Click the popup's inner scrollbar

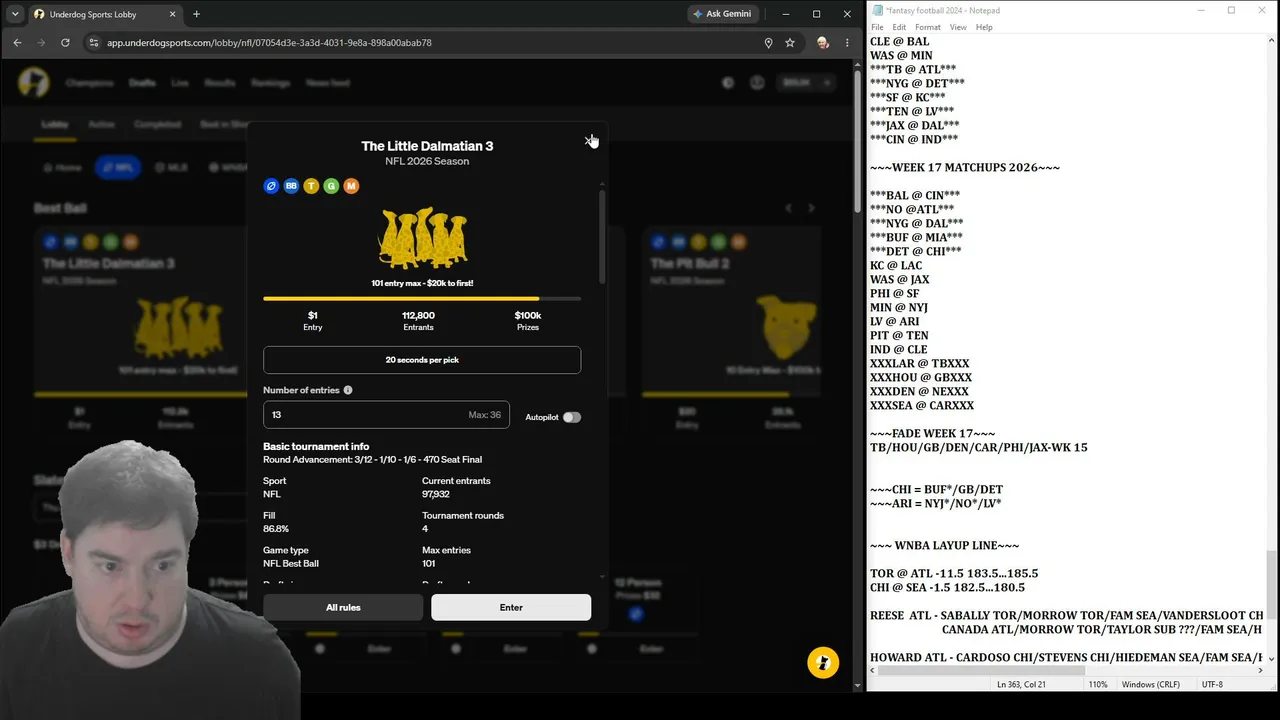pos(602,236)
